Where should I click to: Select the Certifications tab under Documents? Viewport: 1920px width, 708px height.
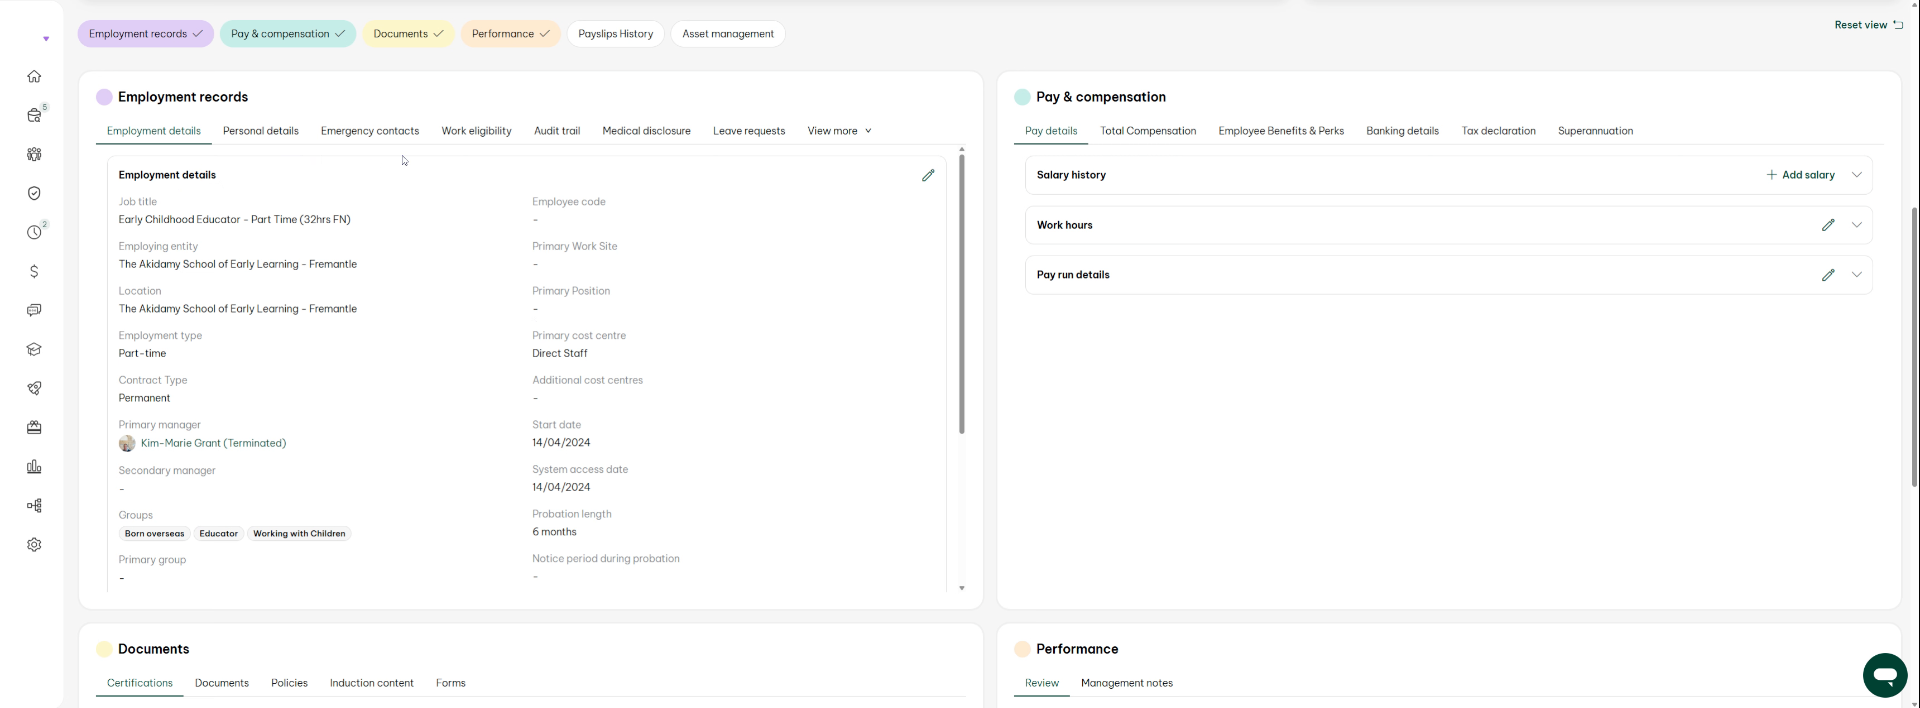(140, 683)
